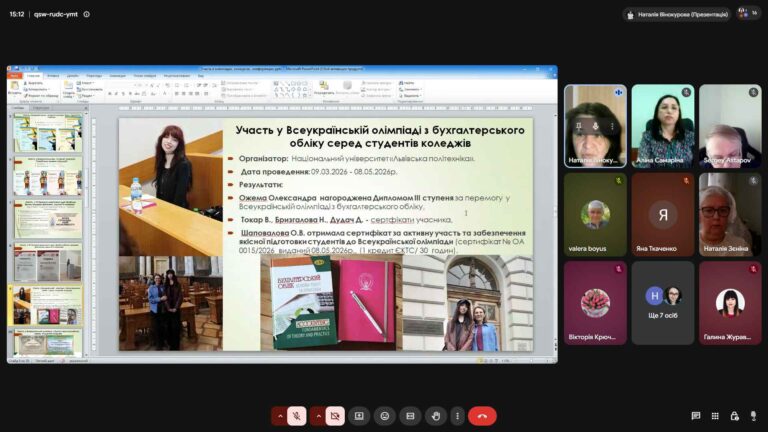
Task: Click the orange File tab in PowerPoint
Action: click(x=15, y=76)
